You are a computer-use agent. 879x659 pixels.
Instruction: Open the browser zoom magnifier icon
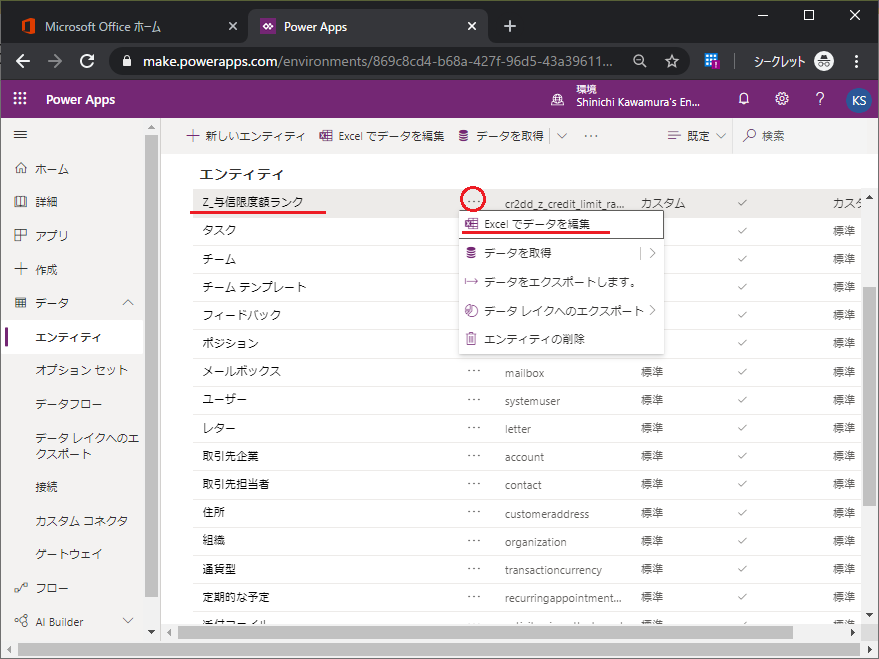pos(640,61)
